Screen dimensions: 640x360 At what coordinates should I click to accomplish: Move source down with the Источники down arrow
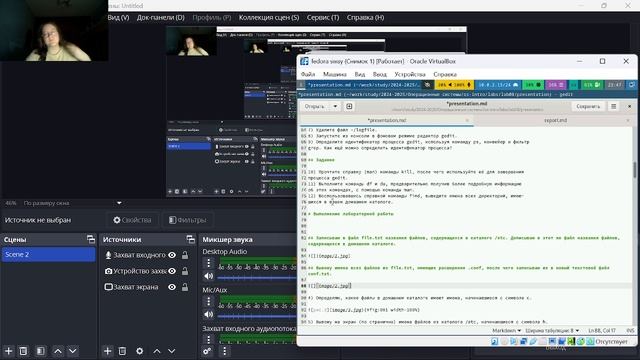[171, 351]
